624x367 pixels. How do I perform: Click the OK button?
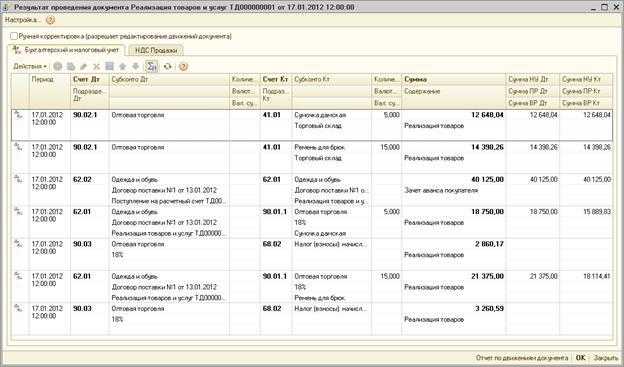(581, 357)
